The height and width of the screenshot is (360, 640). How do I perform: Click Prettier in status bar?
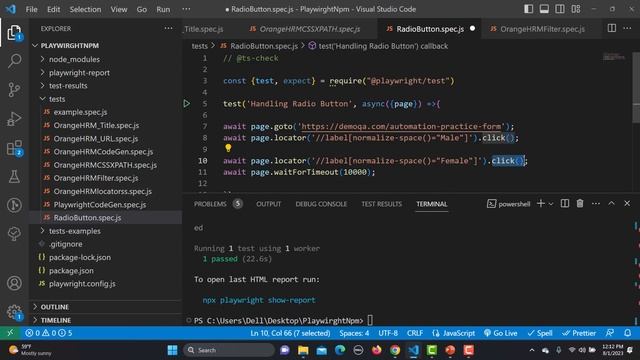579,333
